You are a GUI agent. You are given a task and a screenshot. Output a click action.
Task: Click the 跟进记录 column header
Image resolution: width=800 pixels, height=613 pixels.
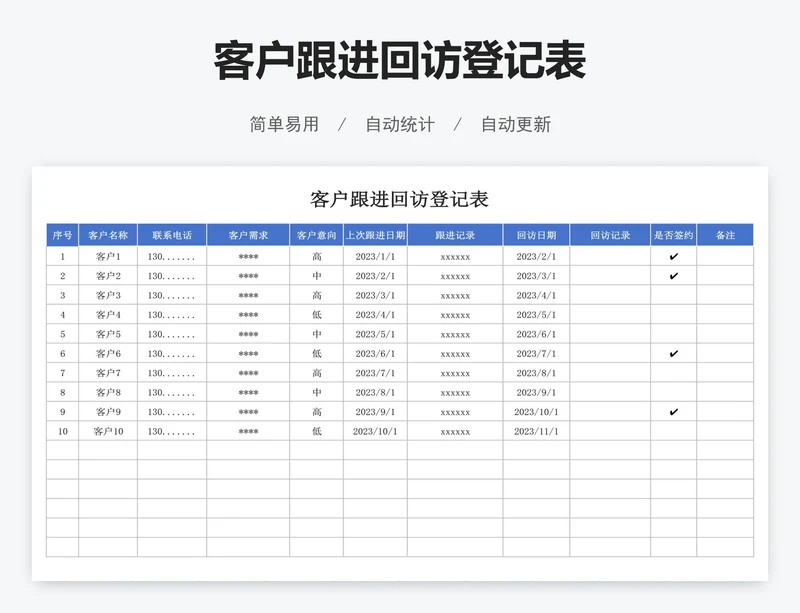455,235
